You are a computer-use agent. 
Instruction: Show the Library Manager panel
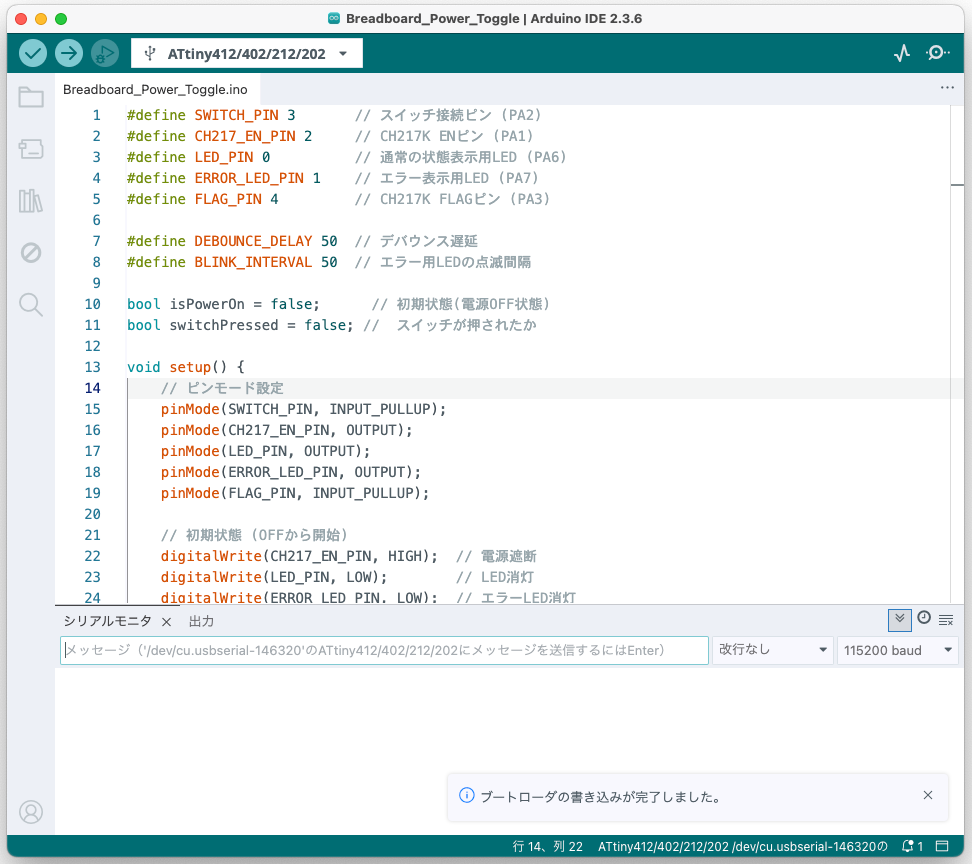tap(31, 201)
